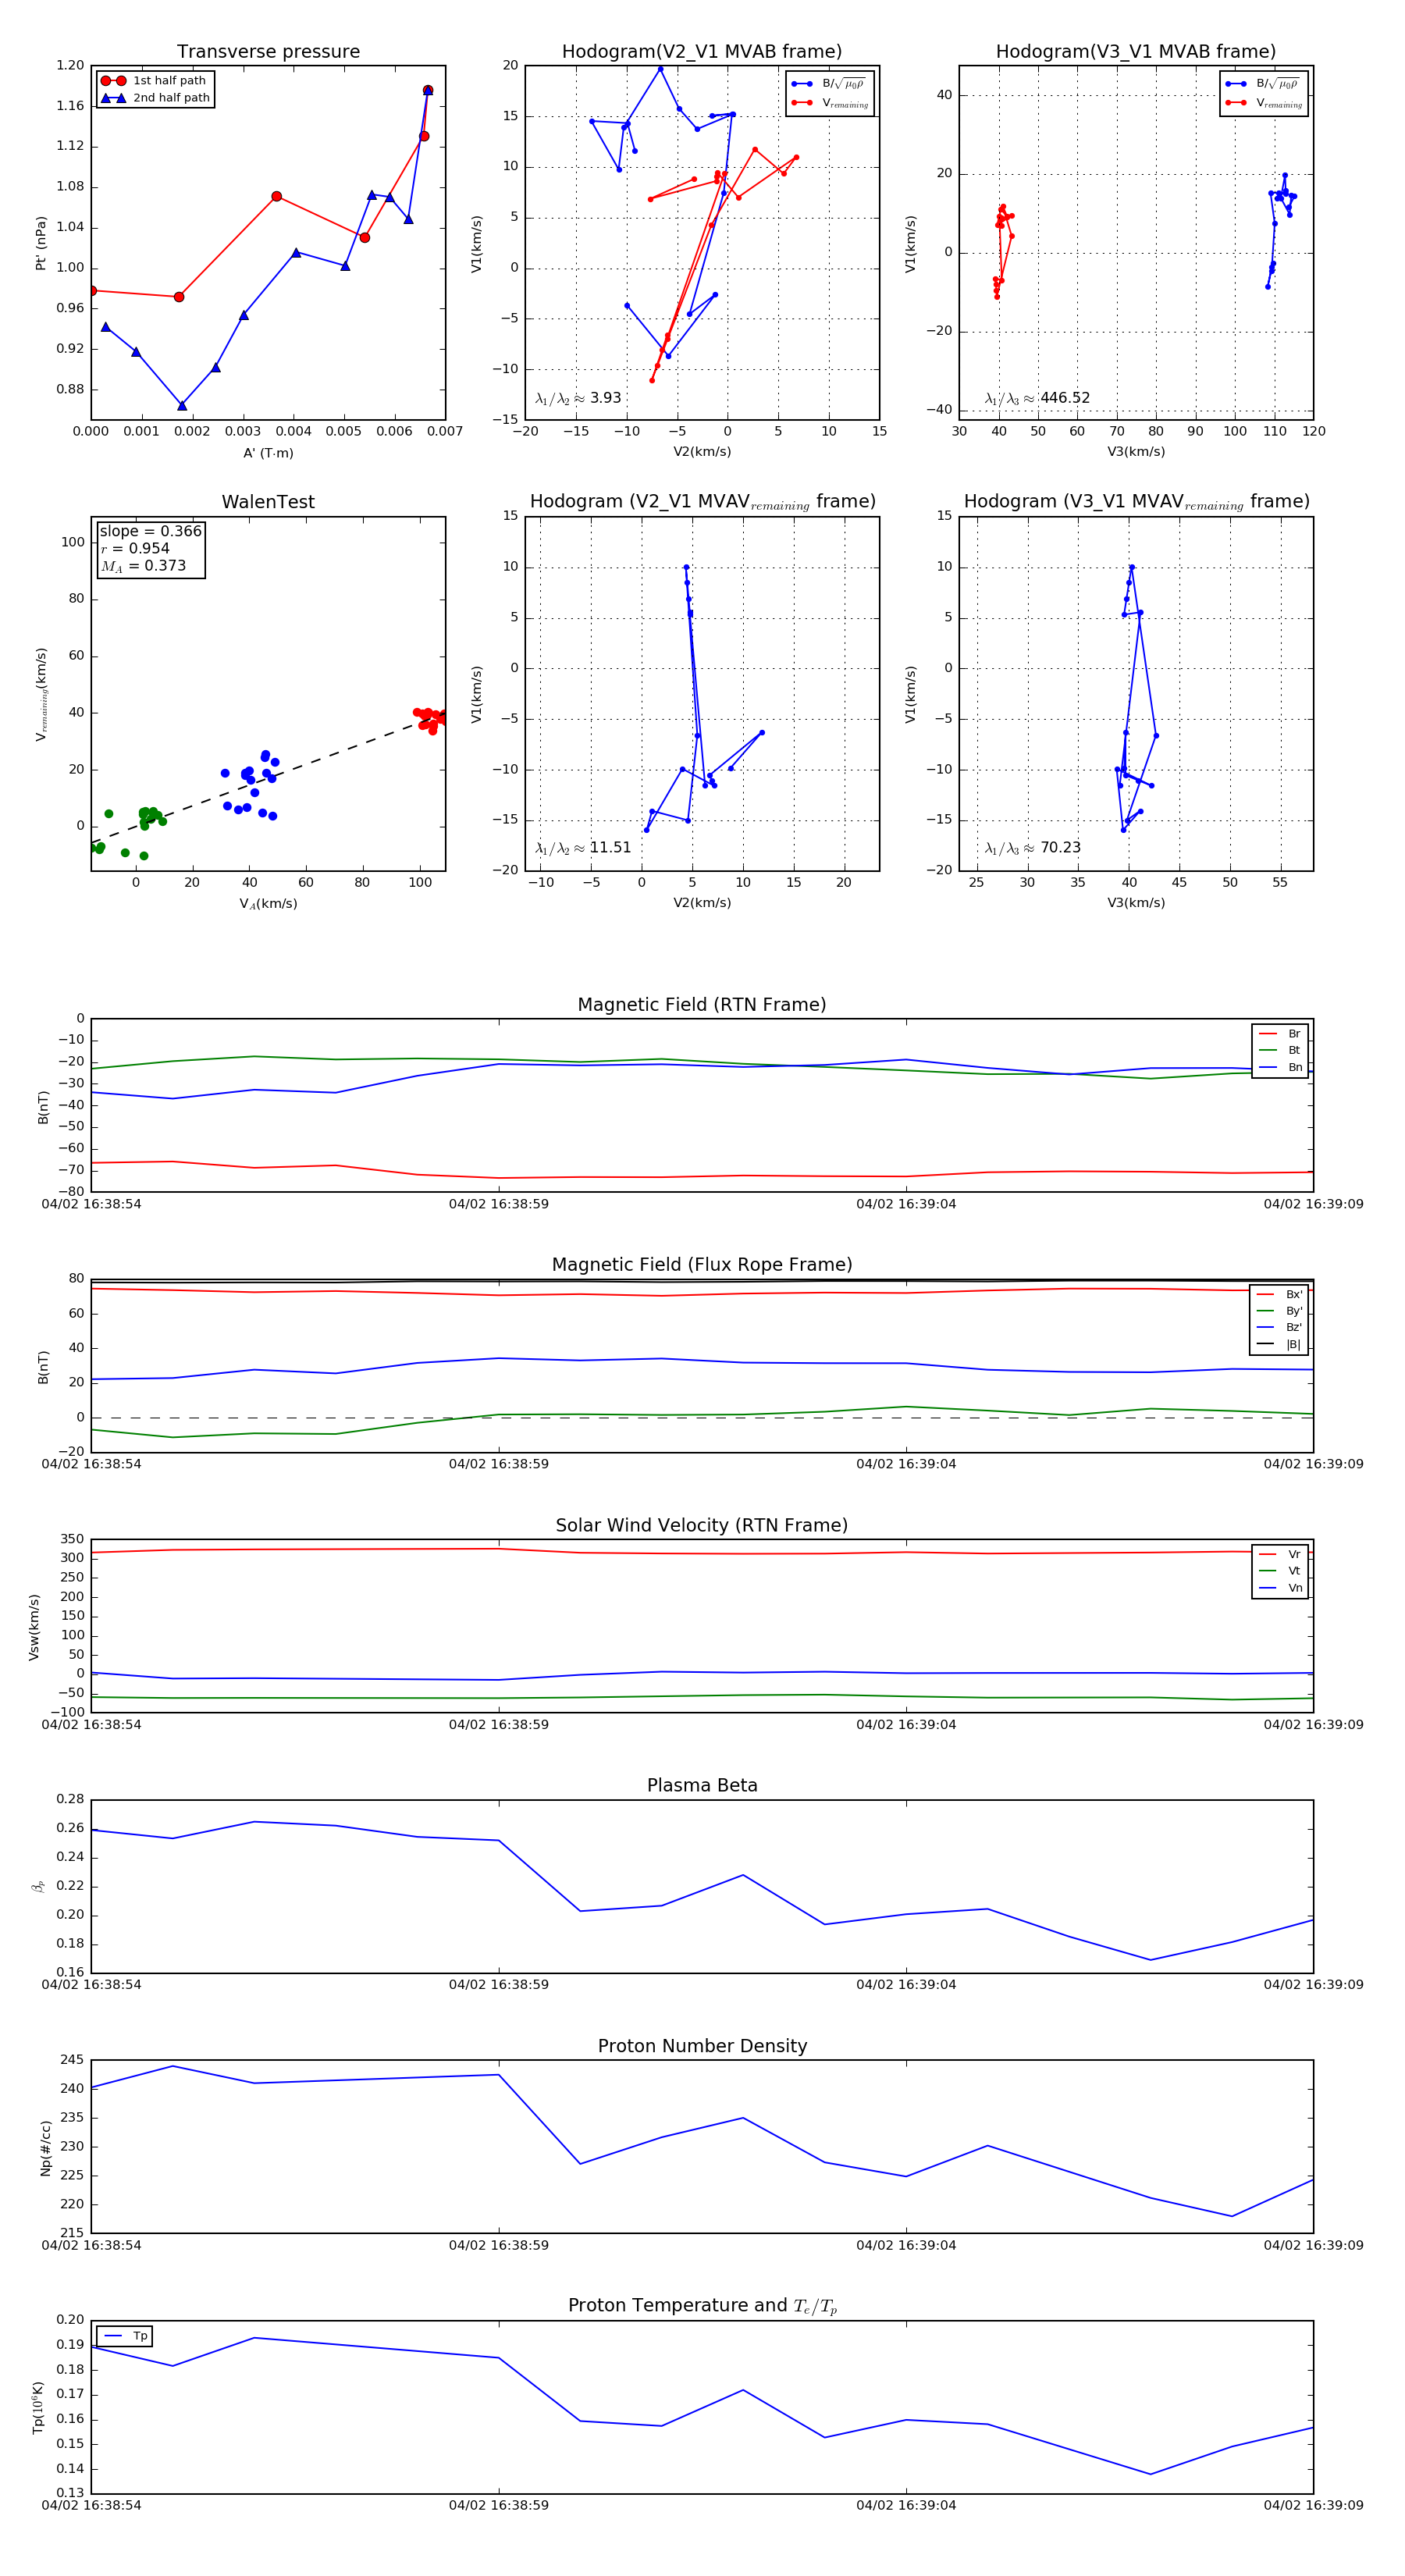Select the 'Vn' legend entry

pyautogui.click(x=1280, y=1588)
